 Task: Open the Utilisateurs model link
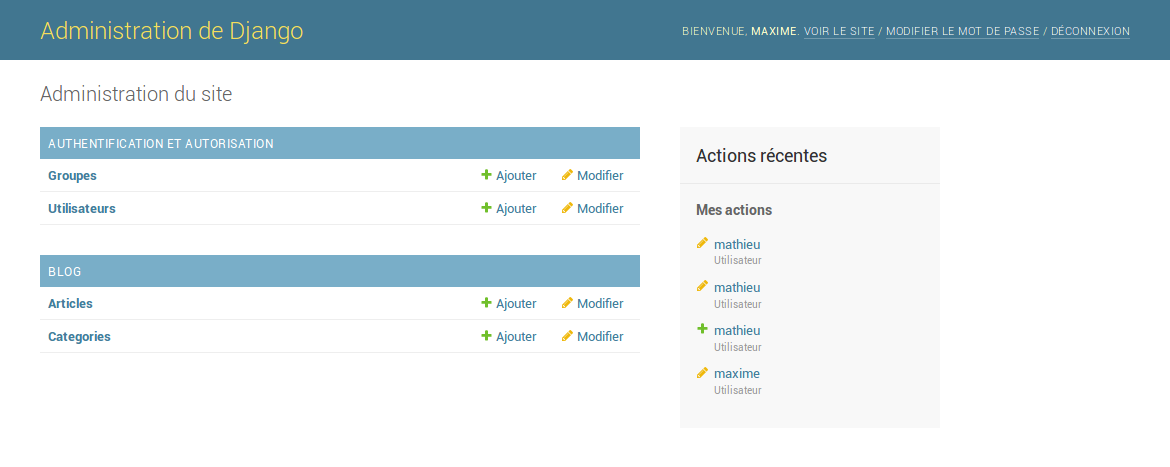[x=82, y=208]
